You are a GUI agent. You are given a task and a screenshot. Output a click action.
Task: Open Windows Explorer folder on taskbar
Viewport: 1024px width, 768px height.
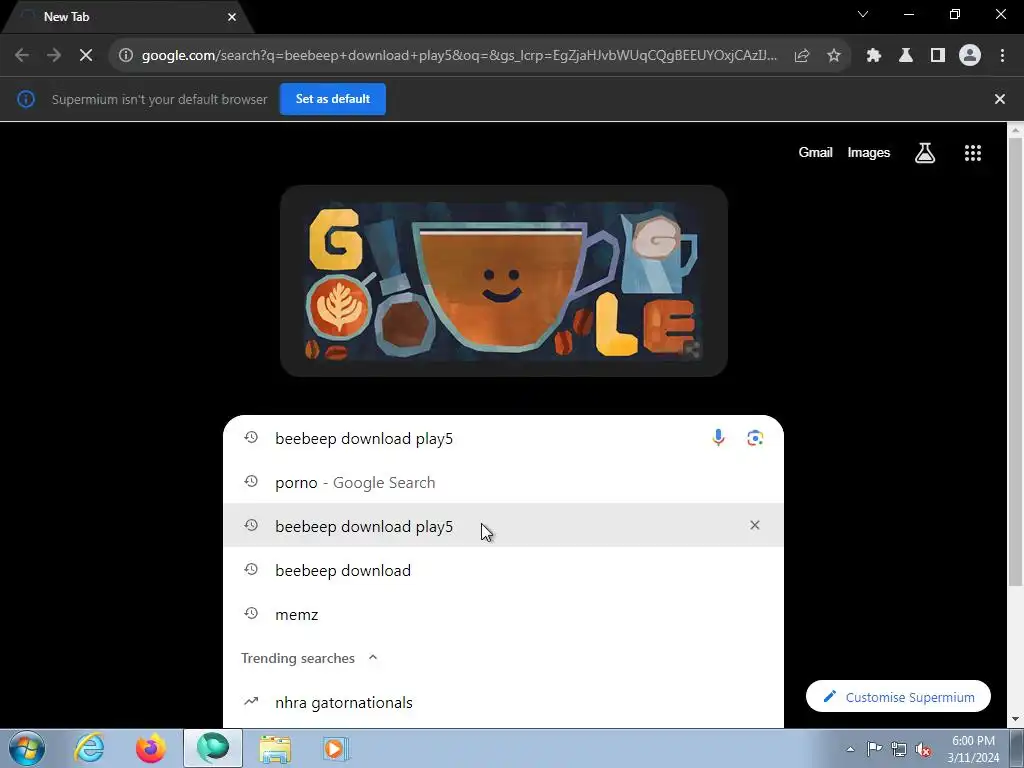[275, 748]
